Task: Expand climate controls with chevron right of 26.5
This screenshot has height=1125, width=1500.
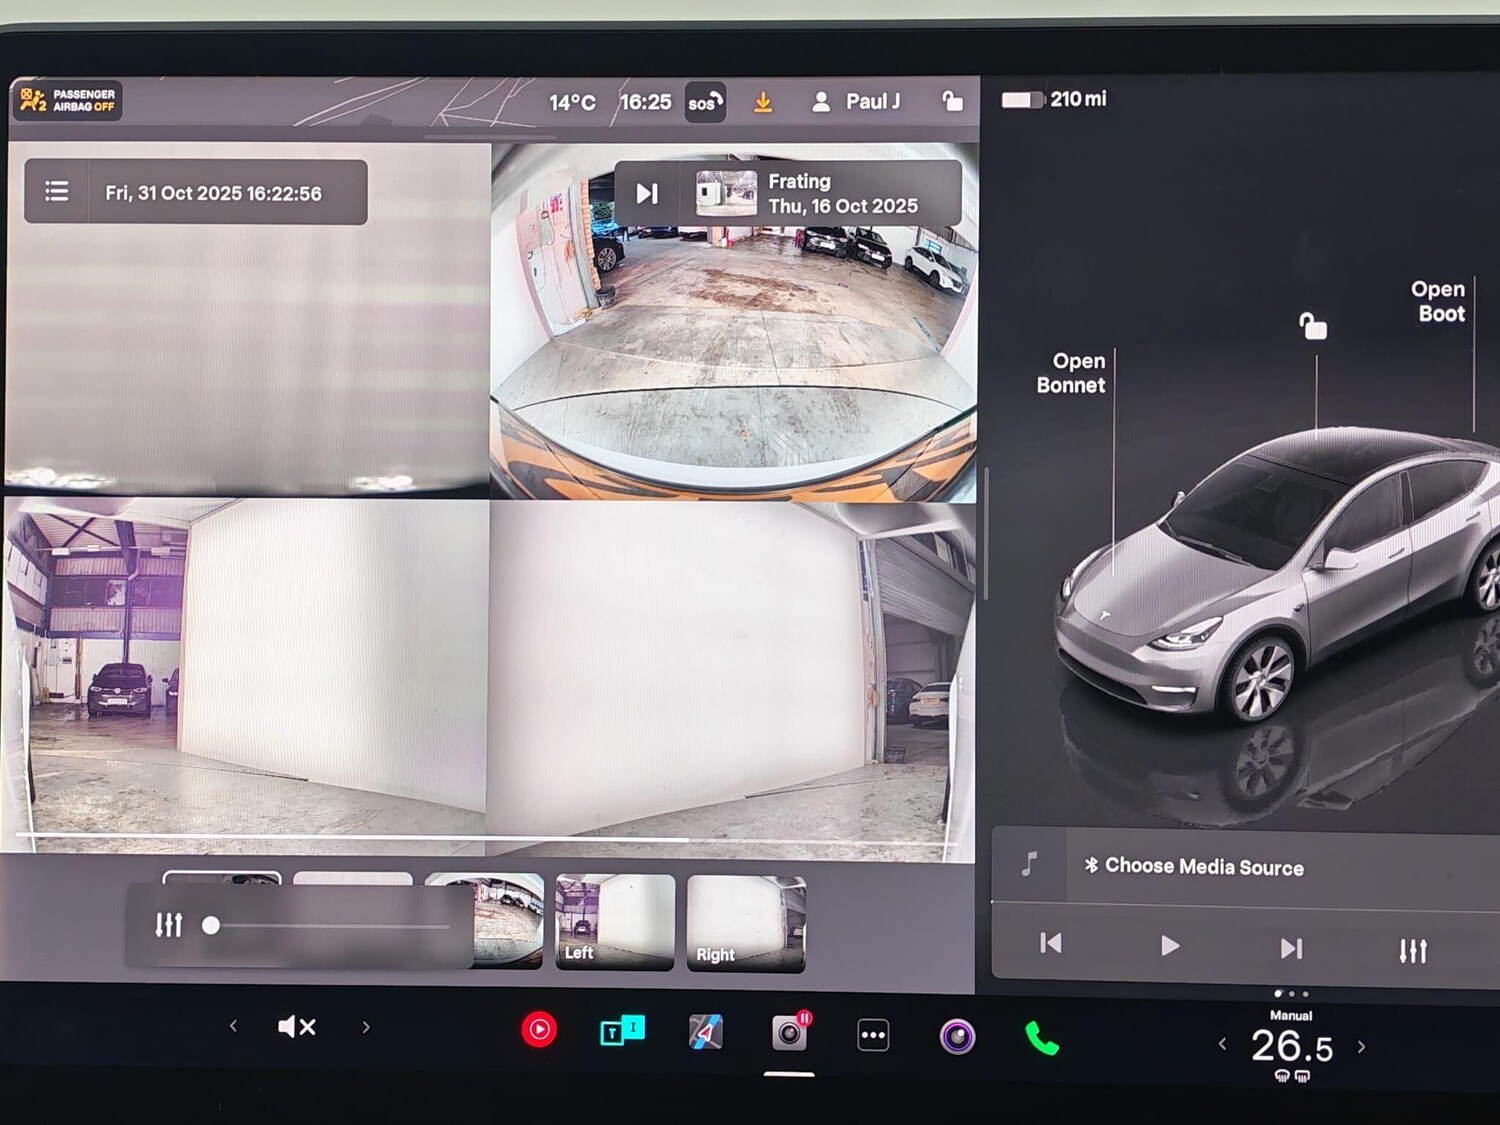Action: pyautogui.click(x=1360, y=1044)
